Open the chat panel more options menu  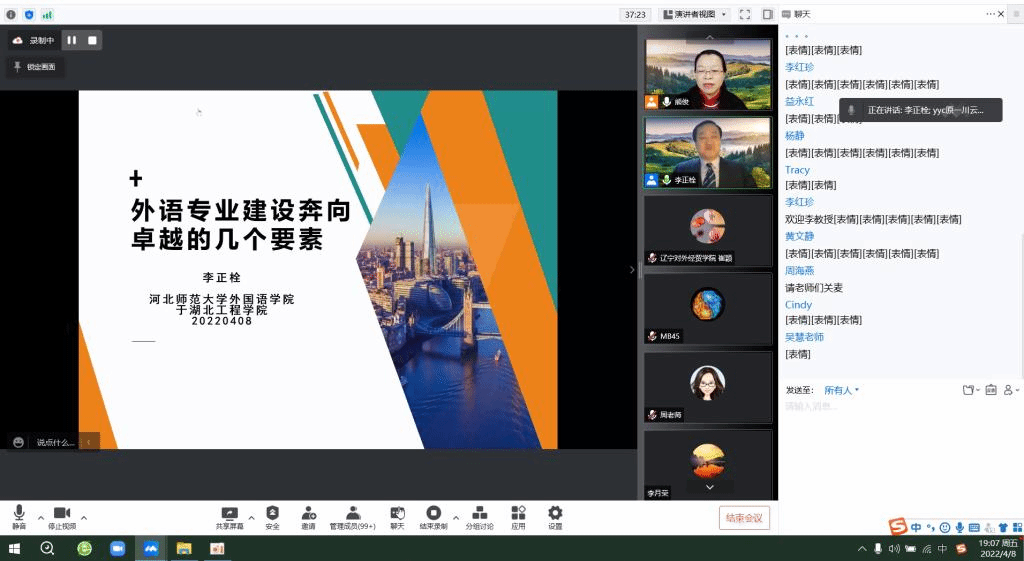tap(991, 14)
